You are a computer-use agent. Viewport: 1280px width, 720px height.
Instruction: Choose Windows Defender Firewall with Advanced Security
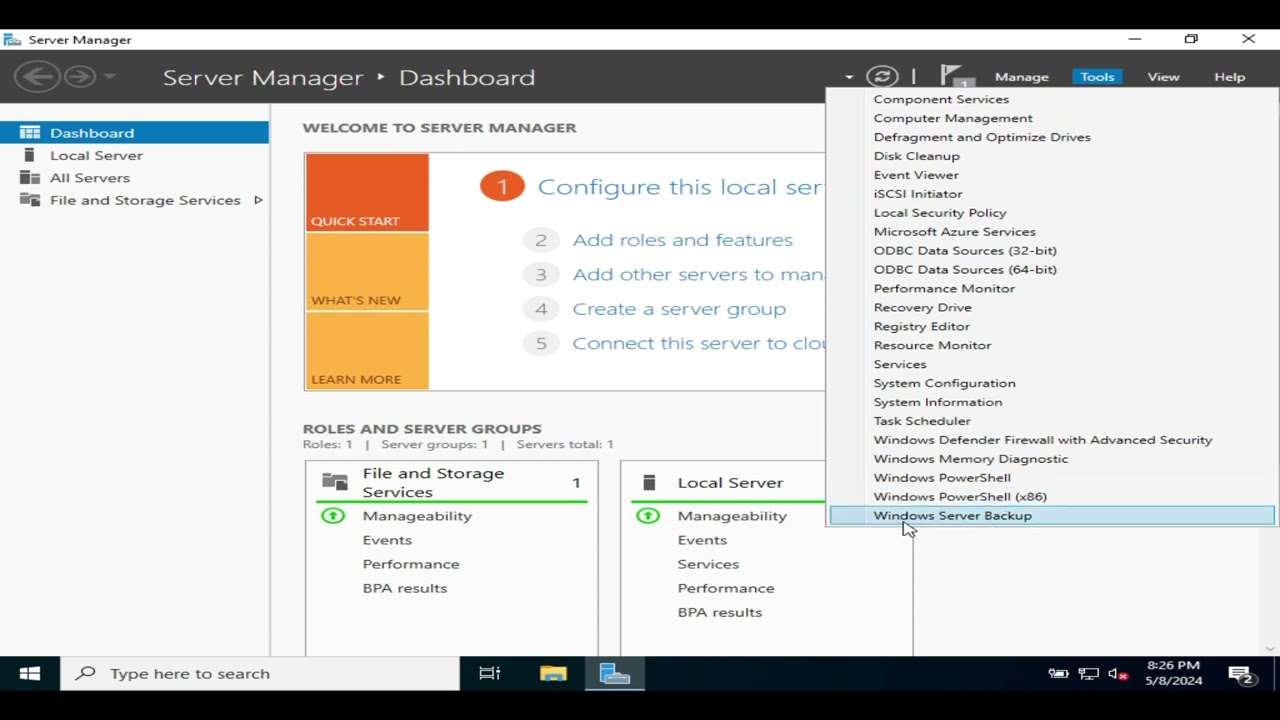click(x=1052, y=440)
